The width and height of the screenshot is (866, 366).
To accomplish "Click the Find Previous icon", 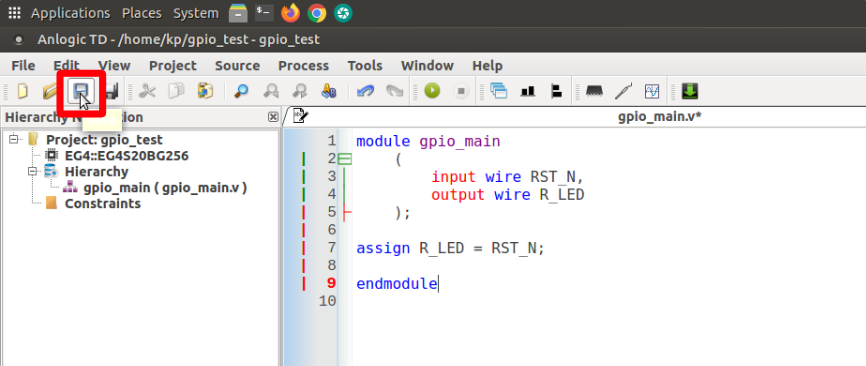I will coord(271,91).
